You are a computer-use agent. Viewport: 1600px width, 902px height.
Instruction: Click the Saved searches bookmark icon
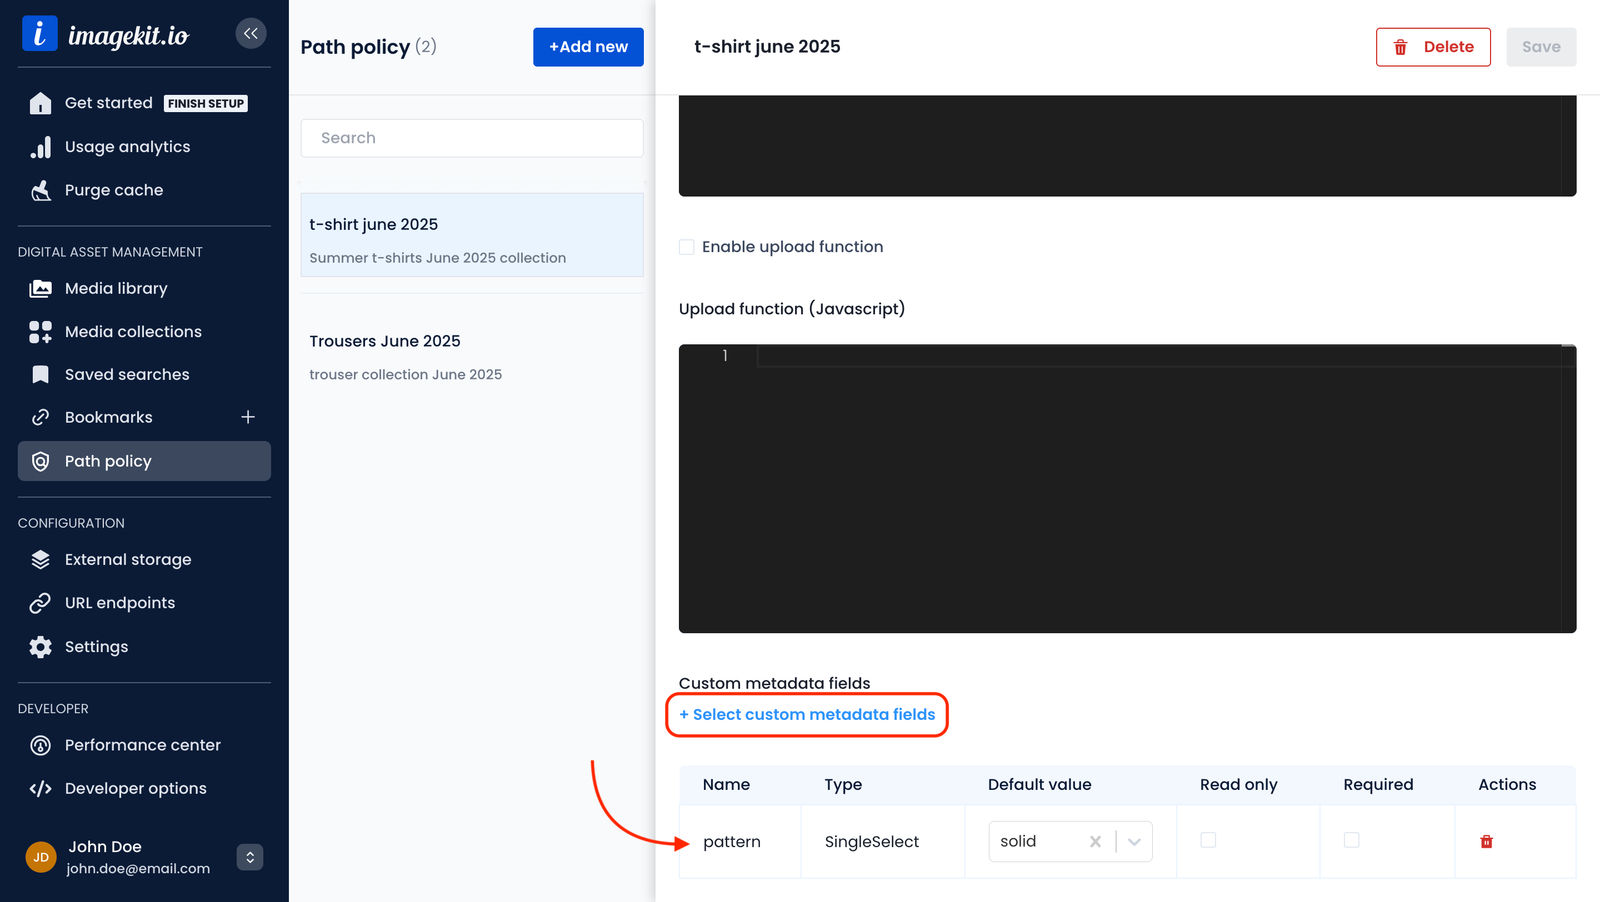point(40,375)
